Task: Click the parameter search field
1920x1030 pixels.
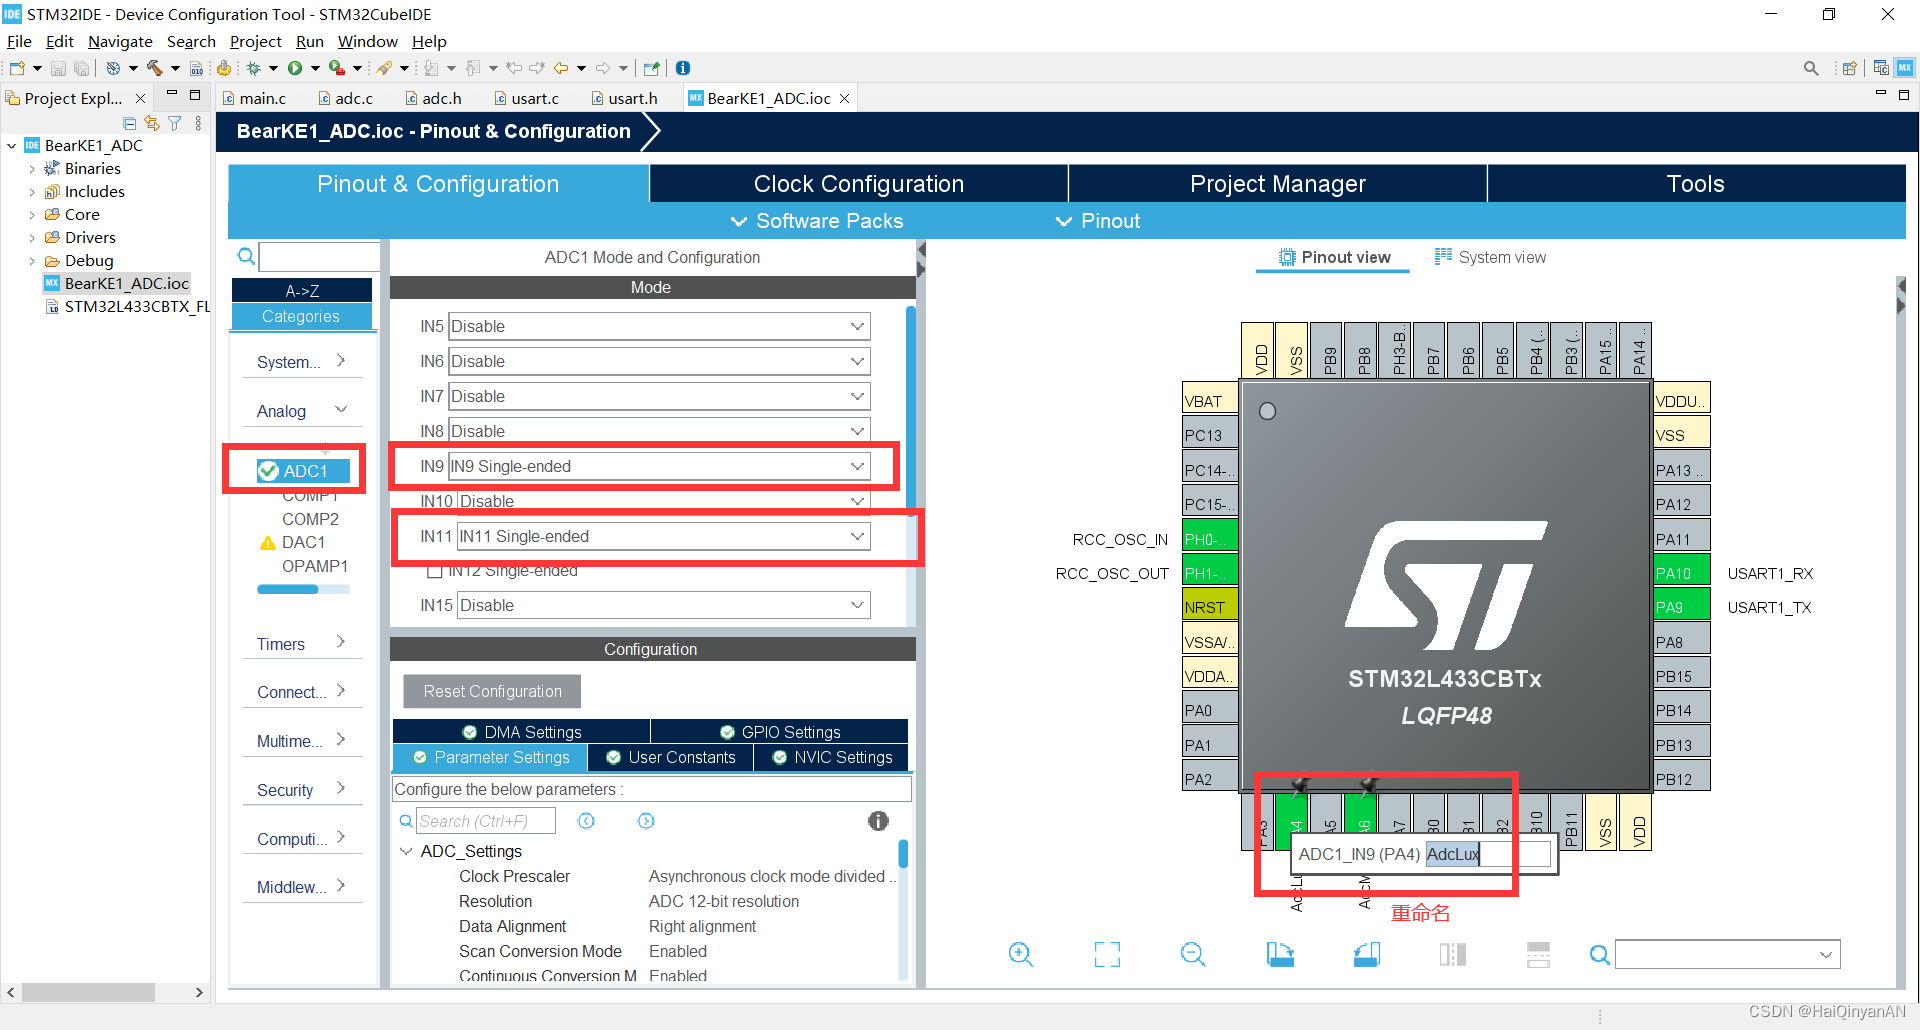Action: point(485,820)
